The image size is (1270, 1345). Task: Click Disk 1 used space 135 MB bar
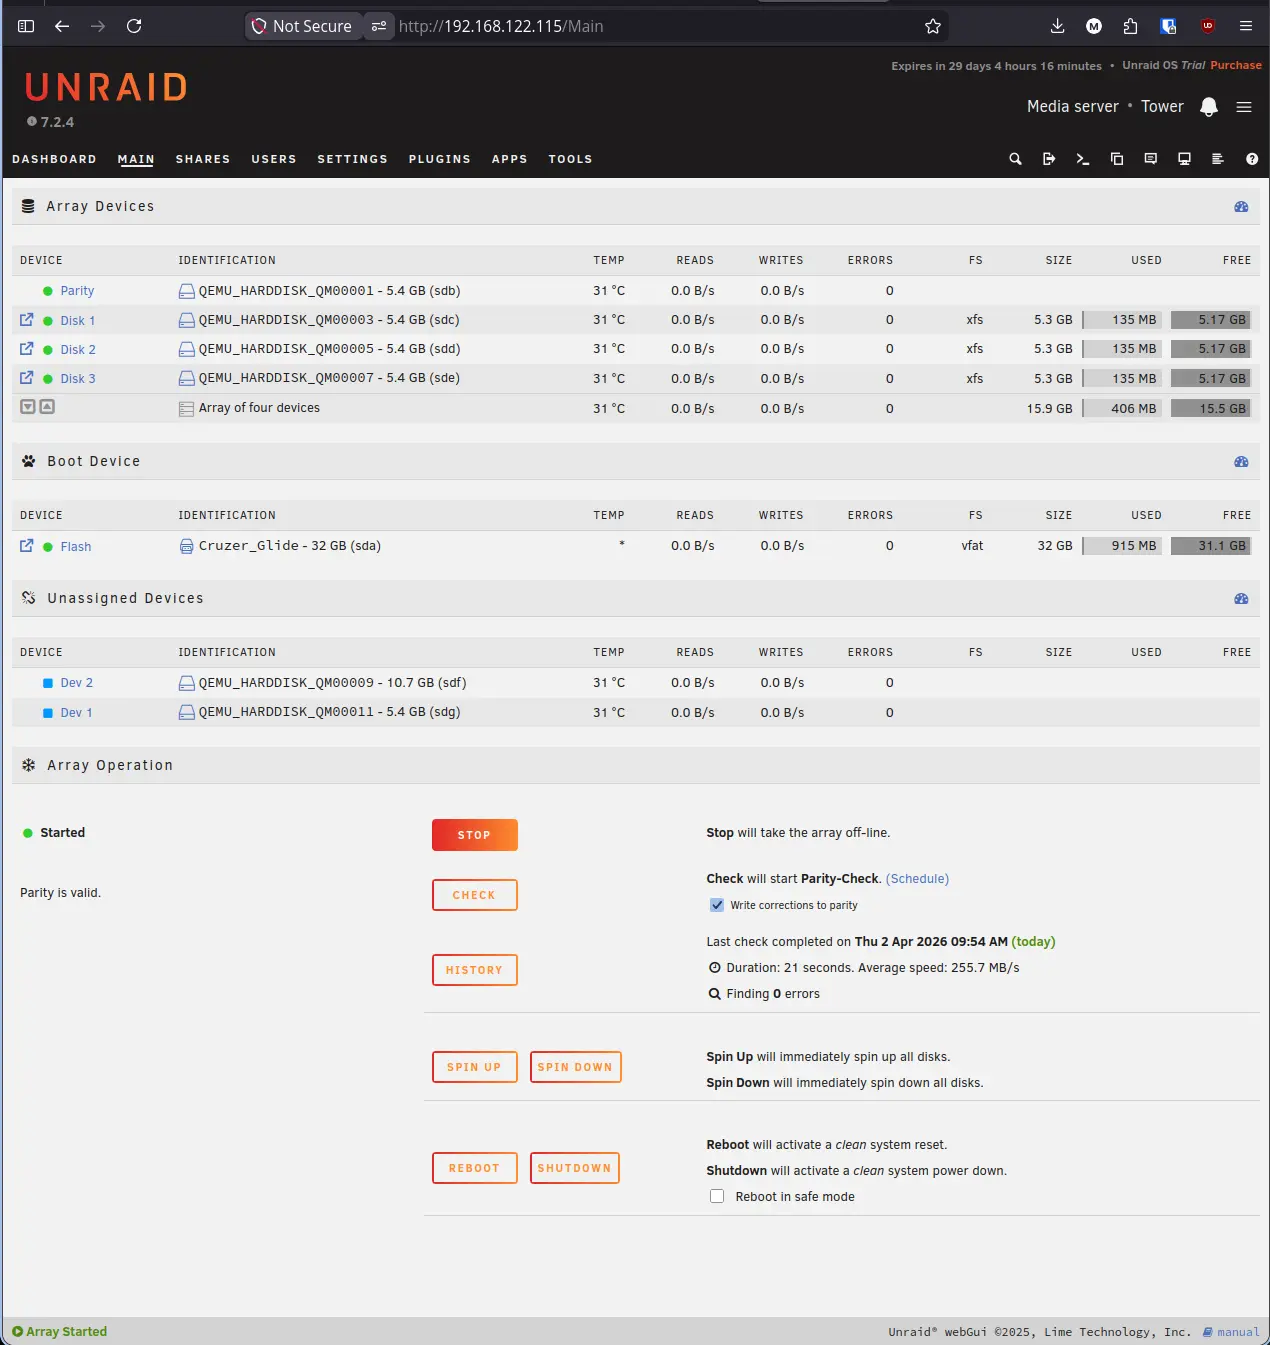(x=1122, y=320)
